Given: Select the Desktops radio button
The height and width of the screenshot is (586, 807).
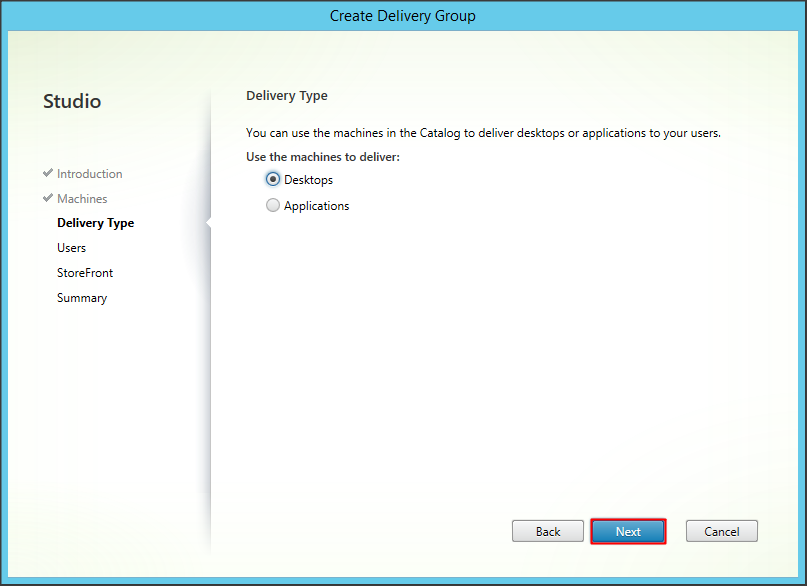Looking at the screenshot, I should coord(273,180).
